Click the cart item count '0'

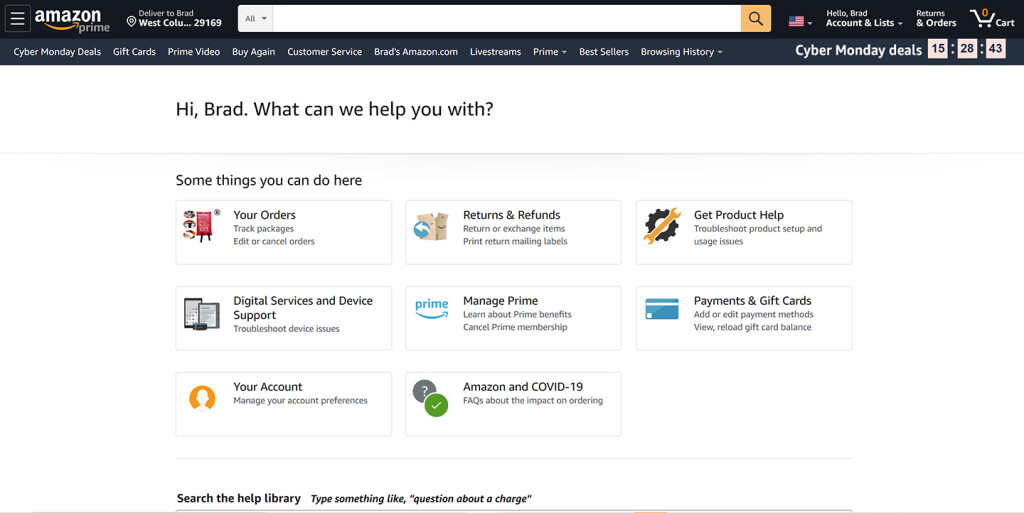click(x=985, y=12)
